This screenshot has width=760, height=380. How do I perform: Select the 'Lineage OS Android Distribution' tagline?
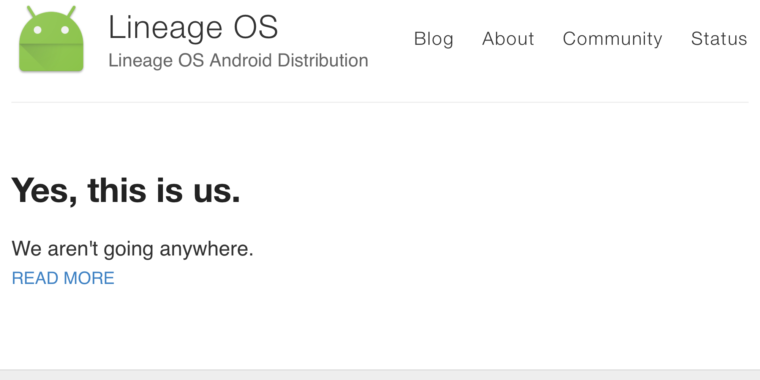point(238,61)
